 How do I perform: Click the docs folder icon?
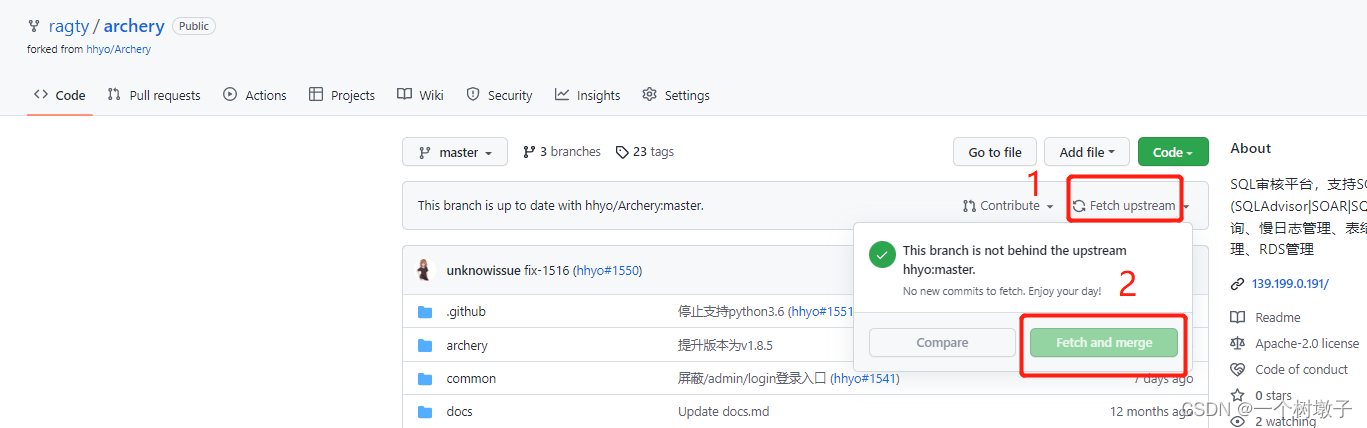pyautogui.click(x=425, y=411)
